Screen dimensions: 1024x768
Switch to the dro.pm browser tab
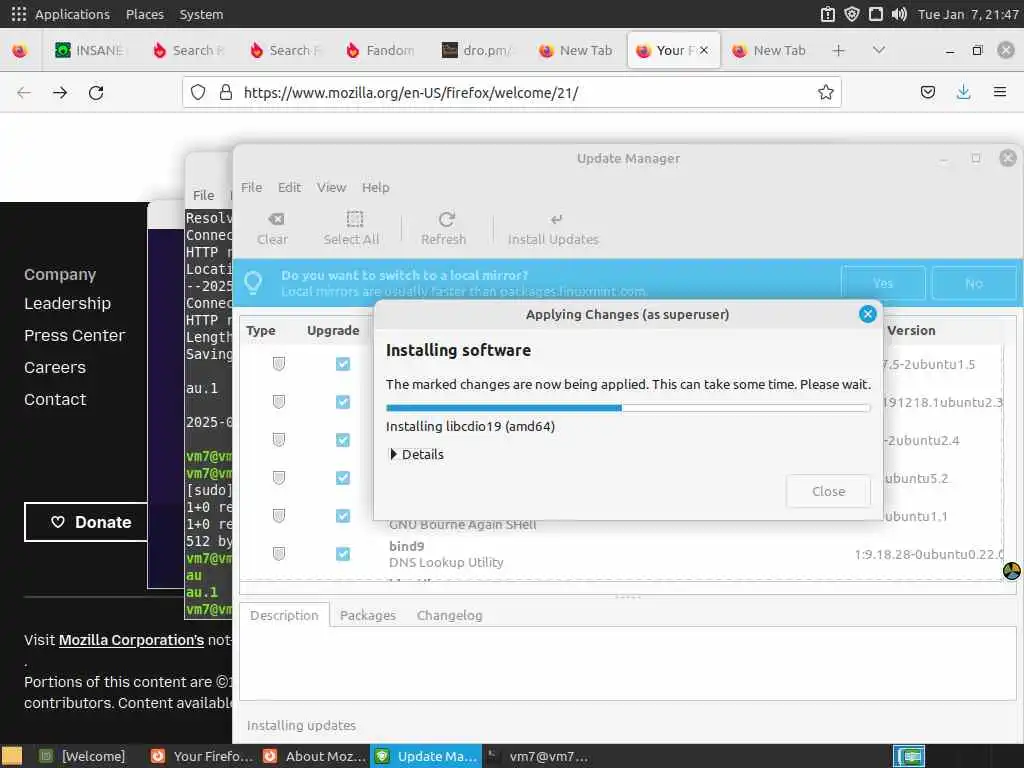477,50
